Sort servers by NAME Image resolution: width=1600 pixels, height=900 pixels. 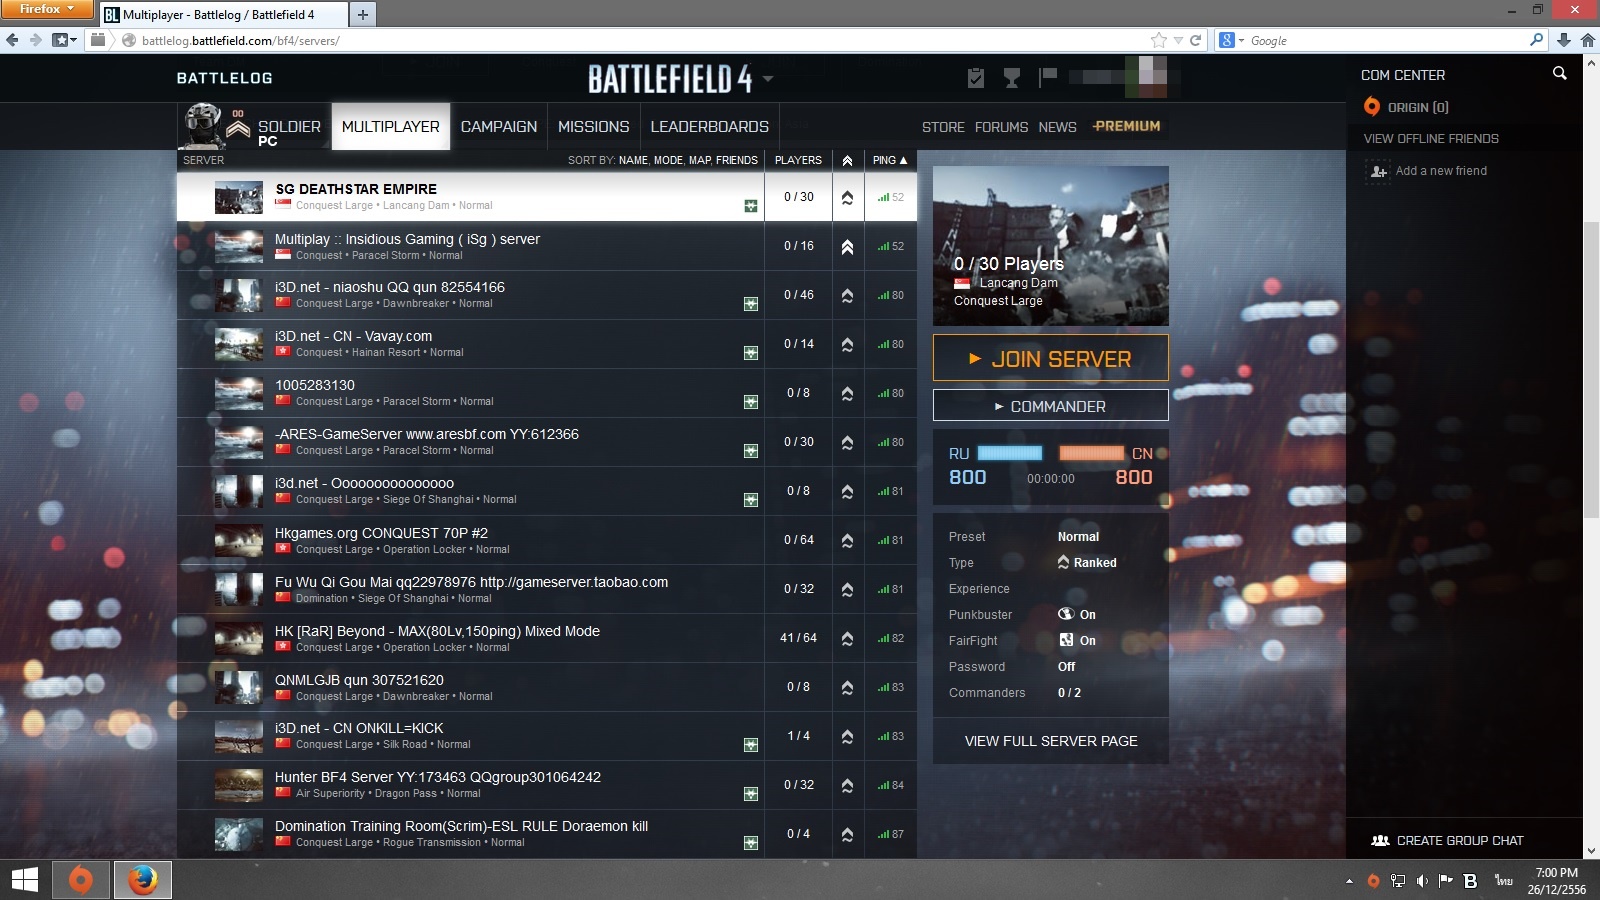[633, 160]
